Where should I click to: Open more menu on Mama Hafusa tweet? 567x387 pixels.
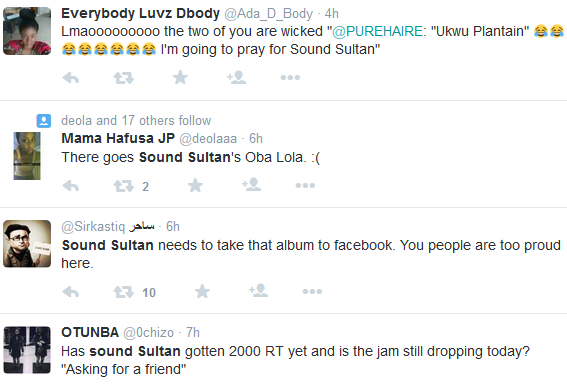pyautogui.click(x=305, y=186)
